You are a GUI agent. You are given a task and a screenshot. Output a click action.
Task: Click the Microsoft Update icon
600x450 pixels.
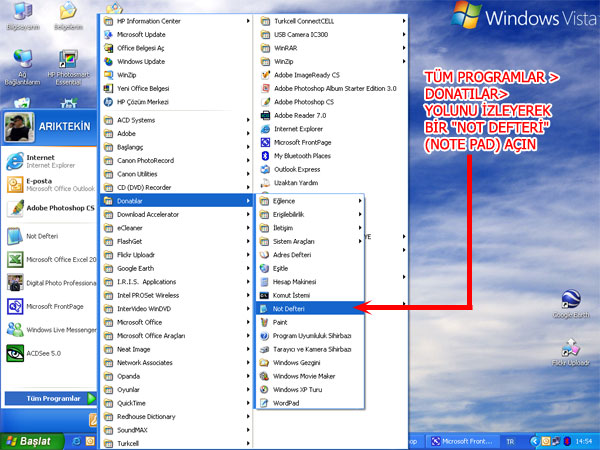pyautogui.click(x=109, y=34)
